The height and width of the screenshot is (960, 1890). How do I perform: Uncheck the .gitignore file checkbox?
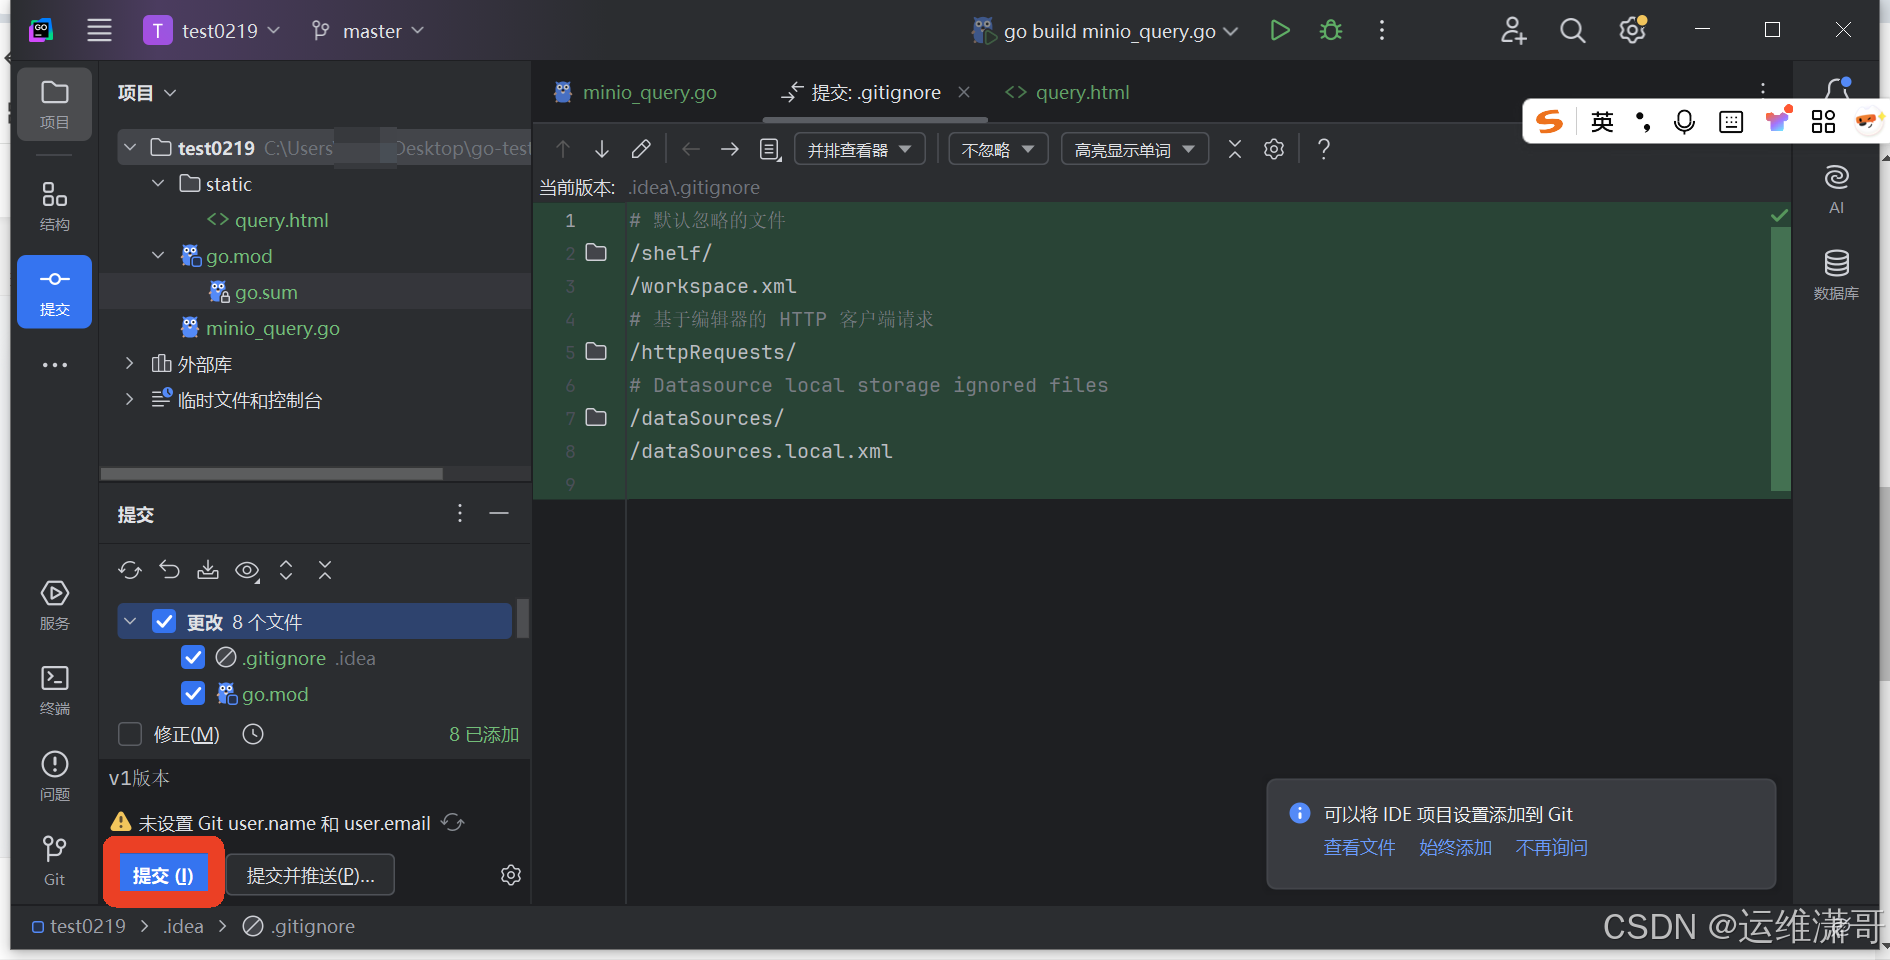pyautogui.click(x=192, y=657)
